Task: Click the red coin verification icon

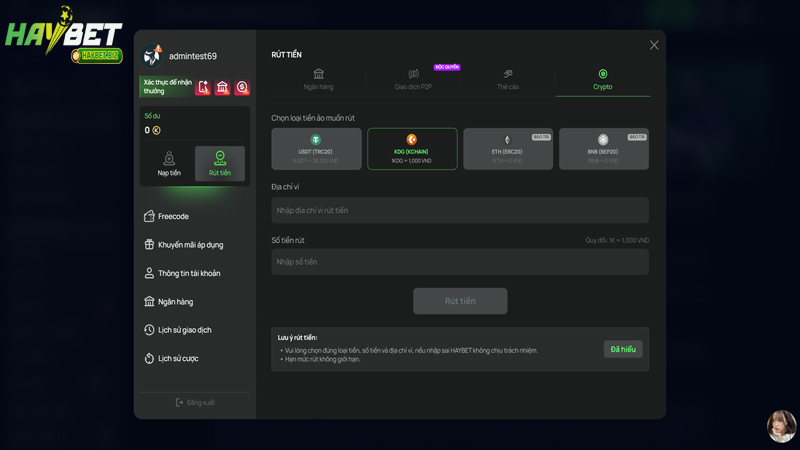Action: [241, 88]
